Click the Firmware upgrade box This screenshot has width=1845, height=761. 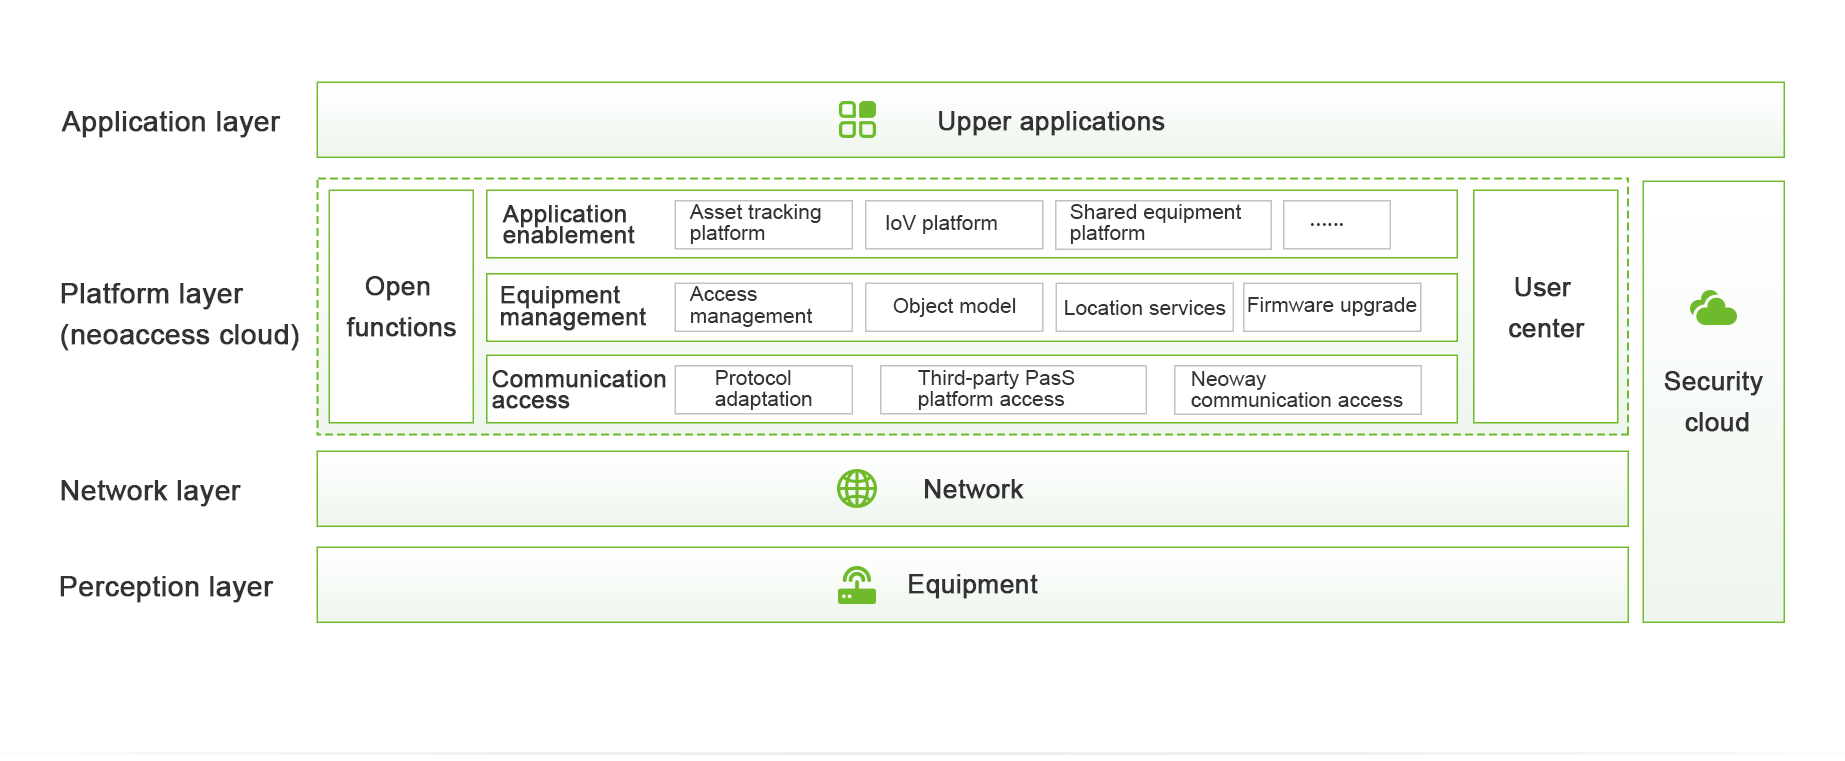1331,306
